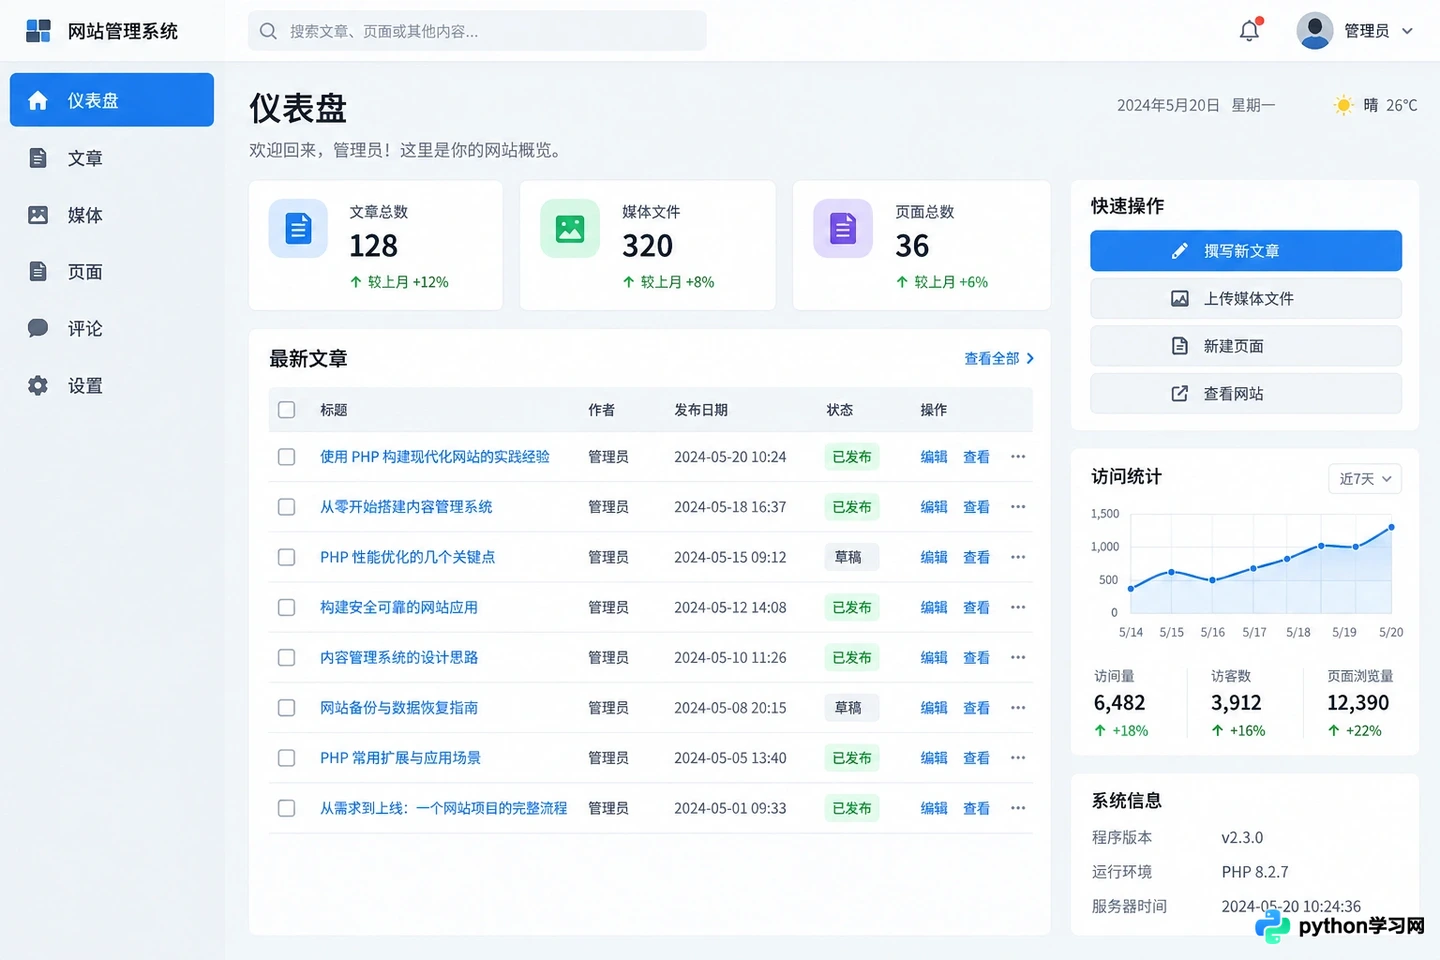The height and width of the screenshot is (960, 1440).
Task: Click the sun weather icon
Action: [x=1344, y=105]
